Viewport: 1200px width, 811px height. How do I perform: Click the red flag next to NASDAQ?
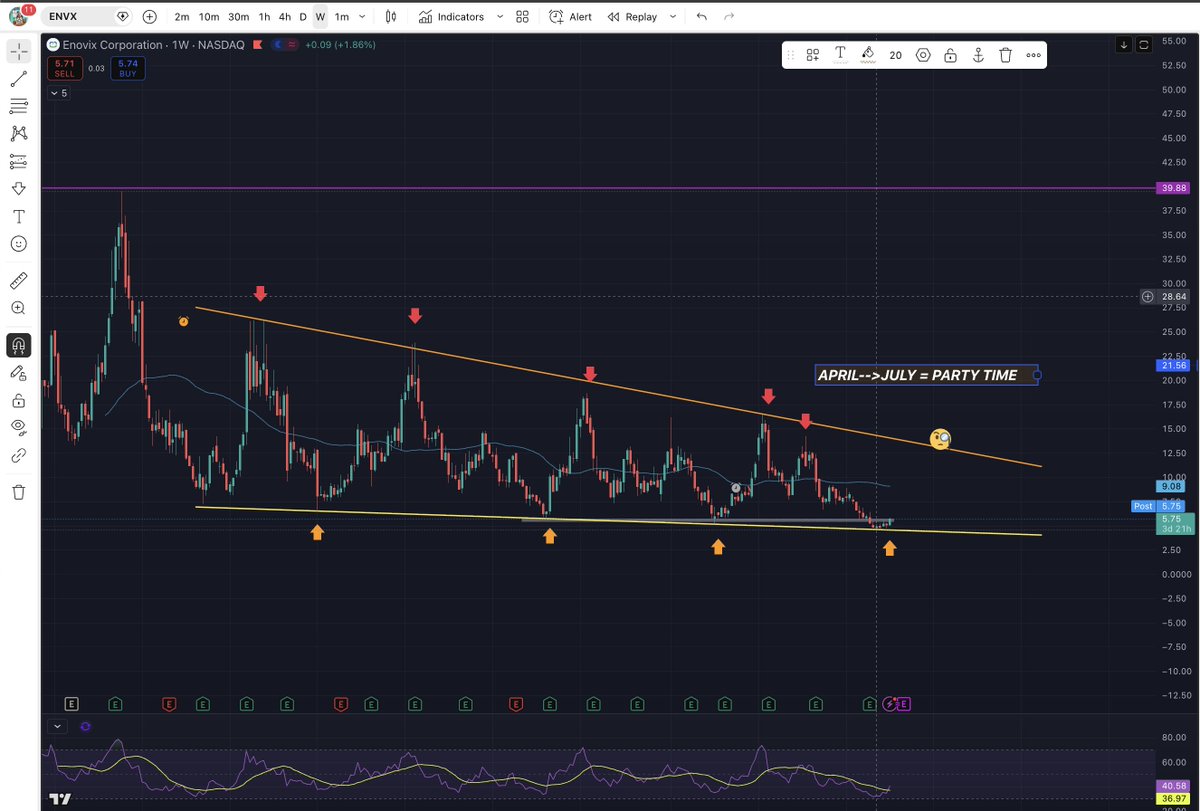click(257, 45)
